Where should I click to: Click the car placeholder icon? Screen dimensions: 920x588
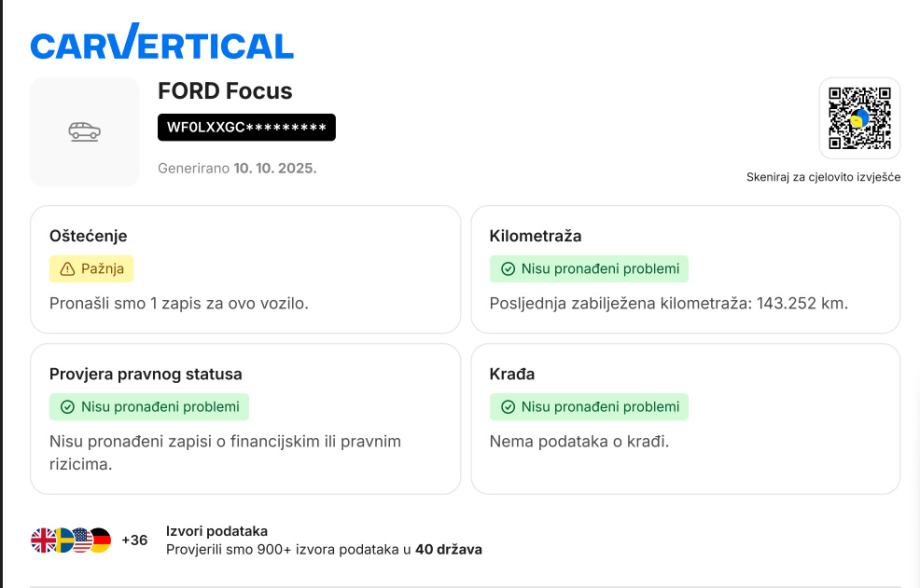[x=84, y=131]
